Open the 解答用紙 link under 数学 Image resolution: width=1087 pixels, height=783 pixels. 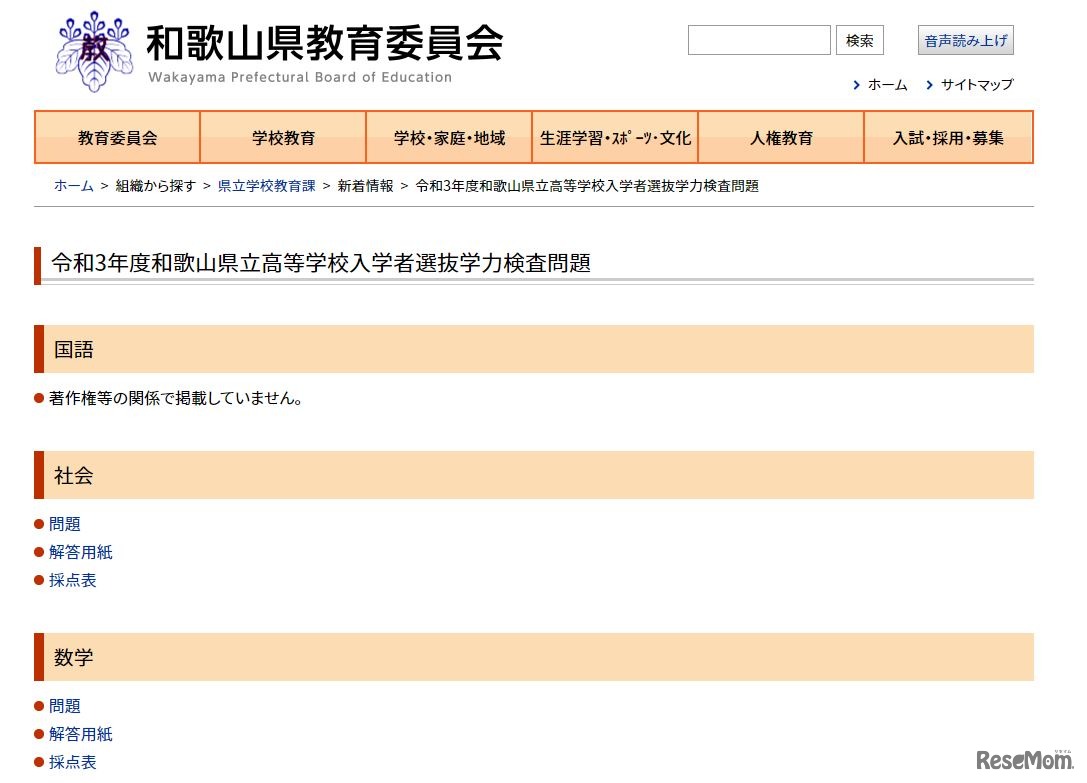(80, 734)
